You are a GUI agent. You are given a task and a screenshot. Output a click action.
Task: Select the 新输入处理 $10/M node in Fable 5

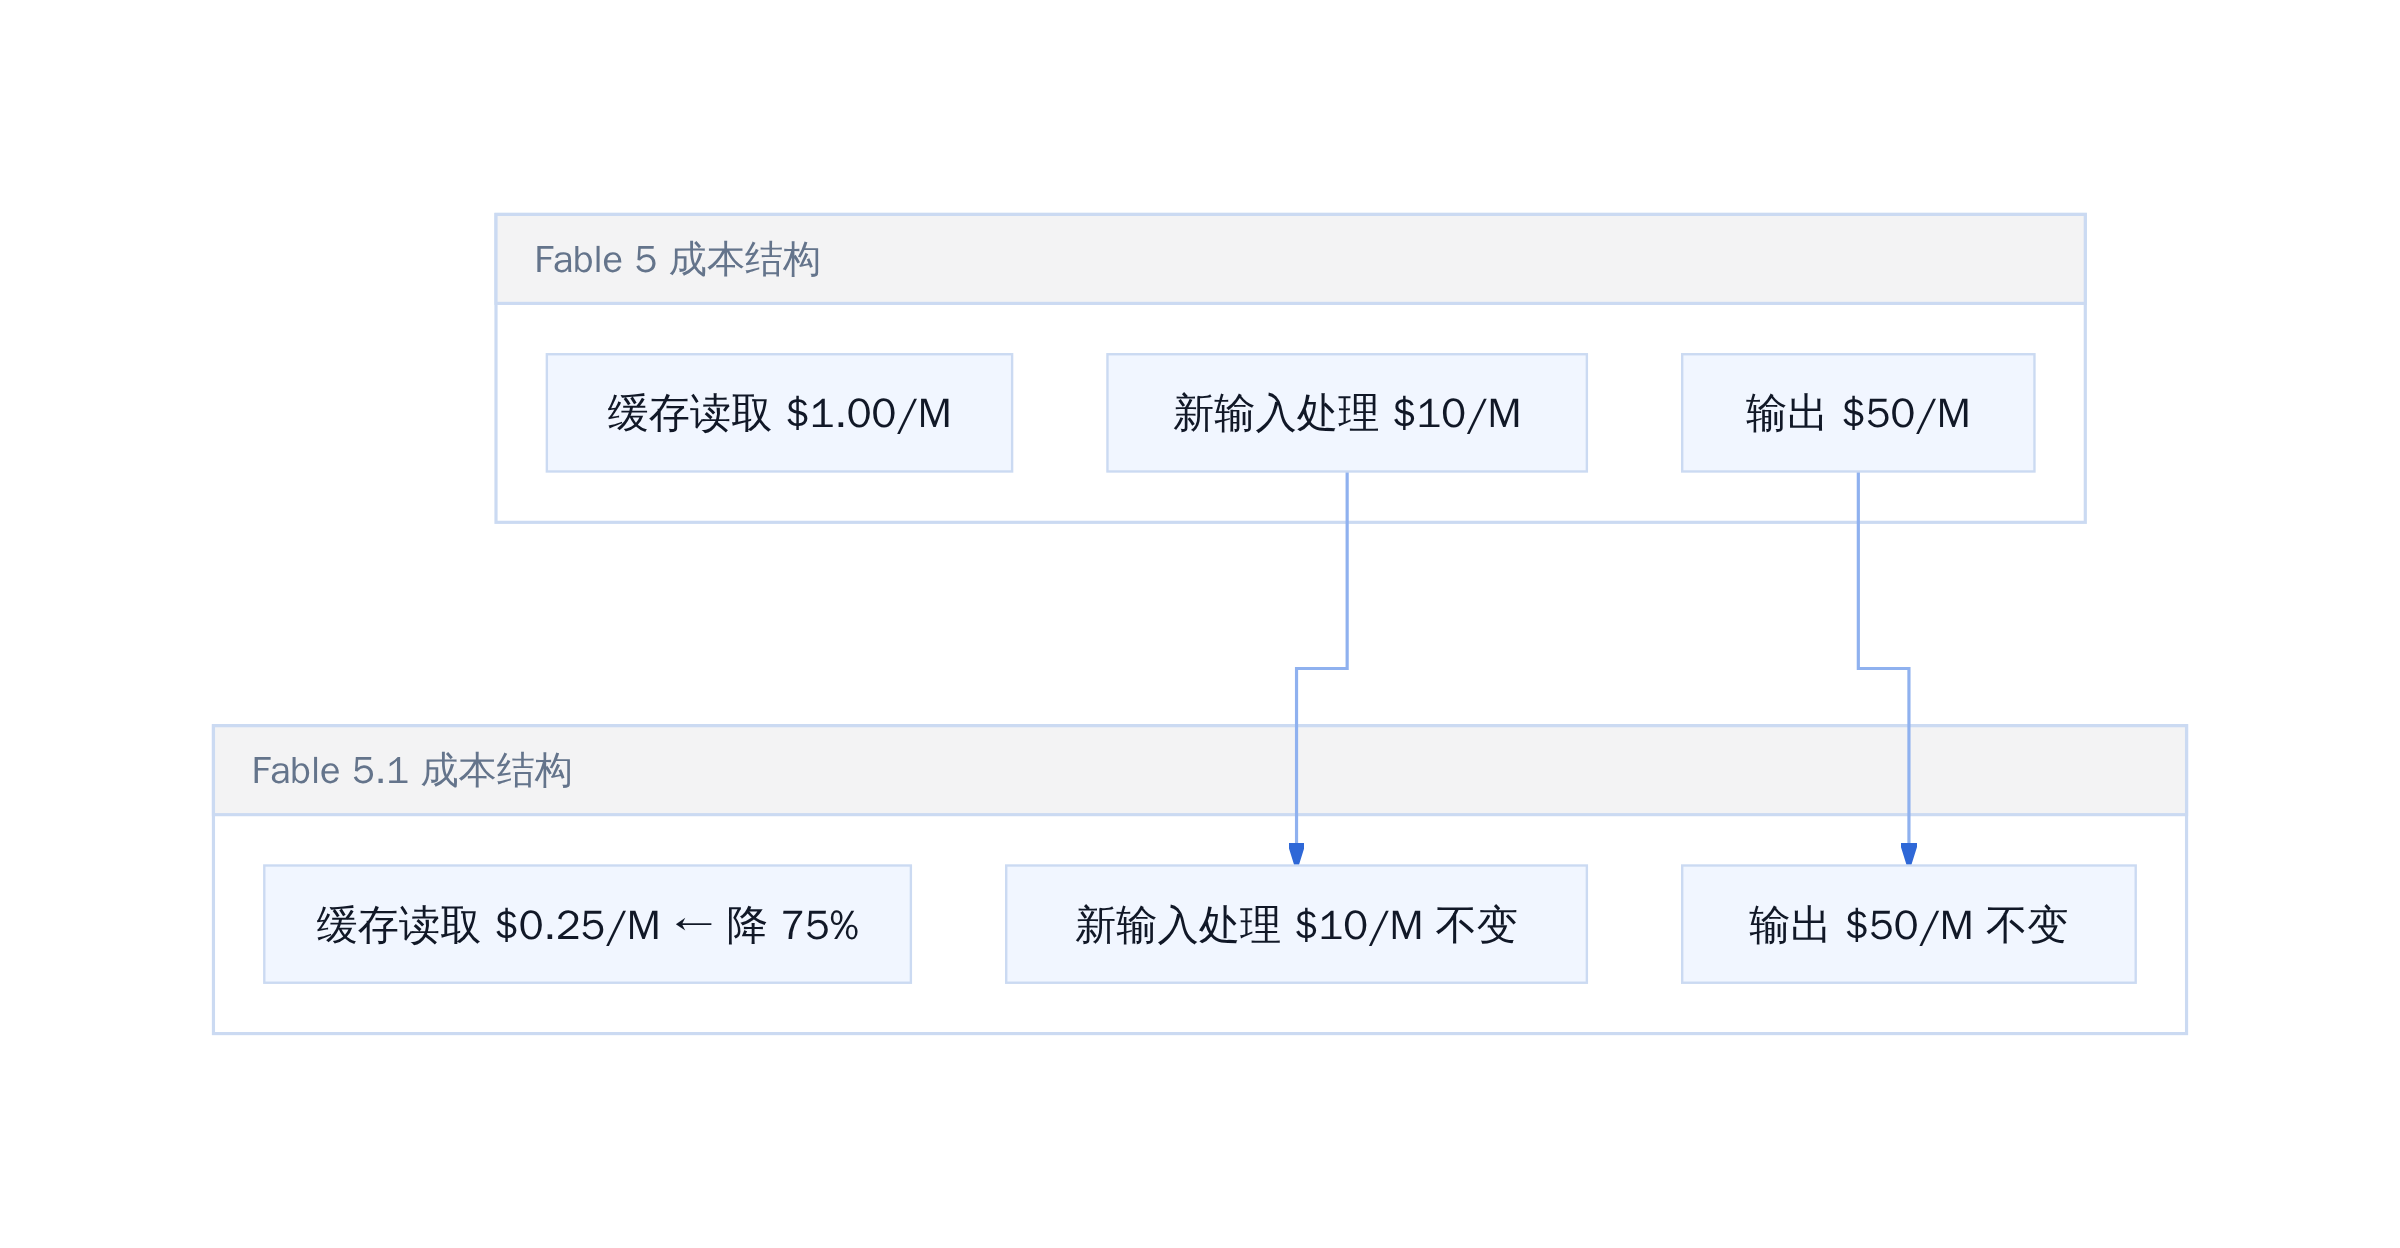1346,413
